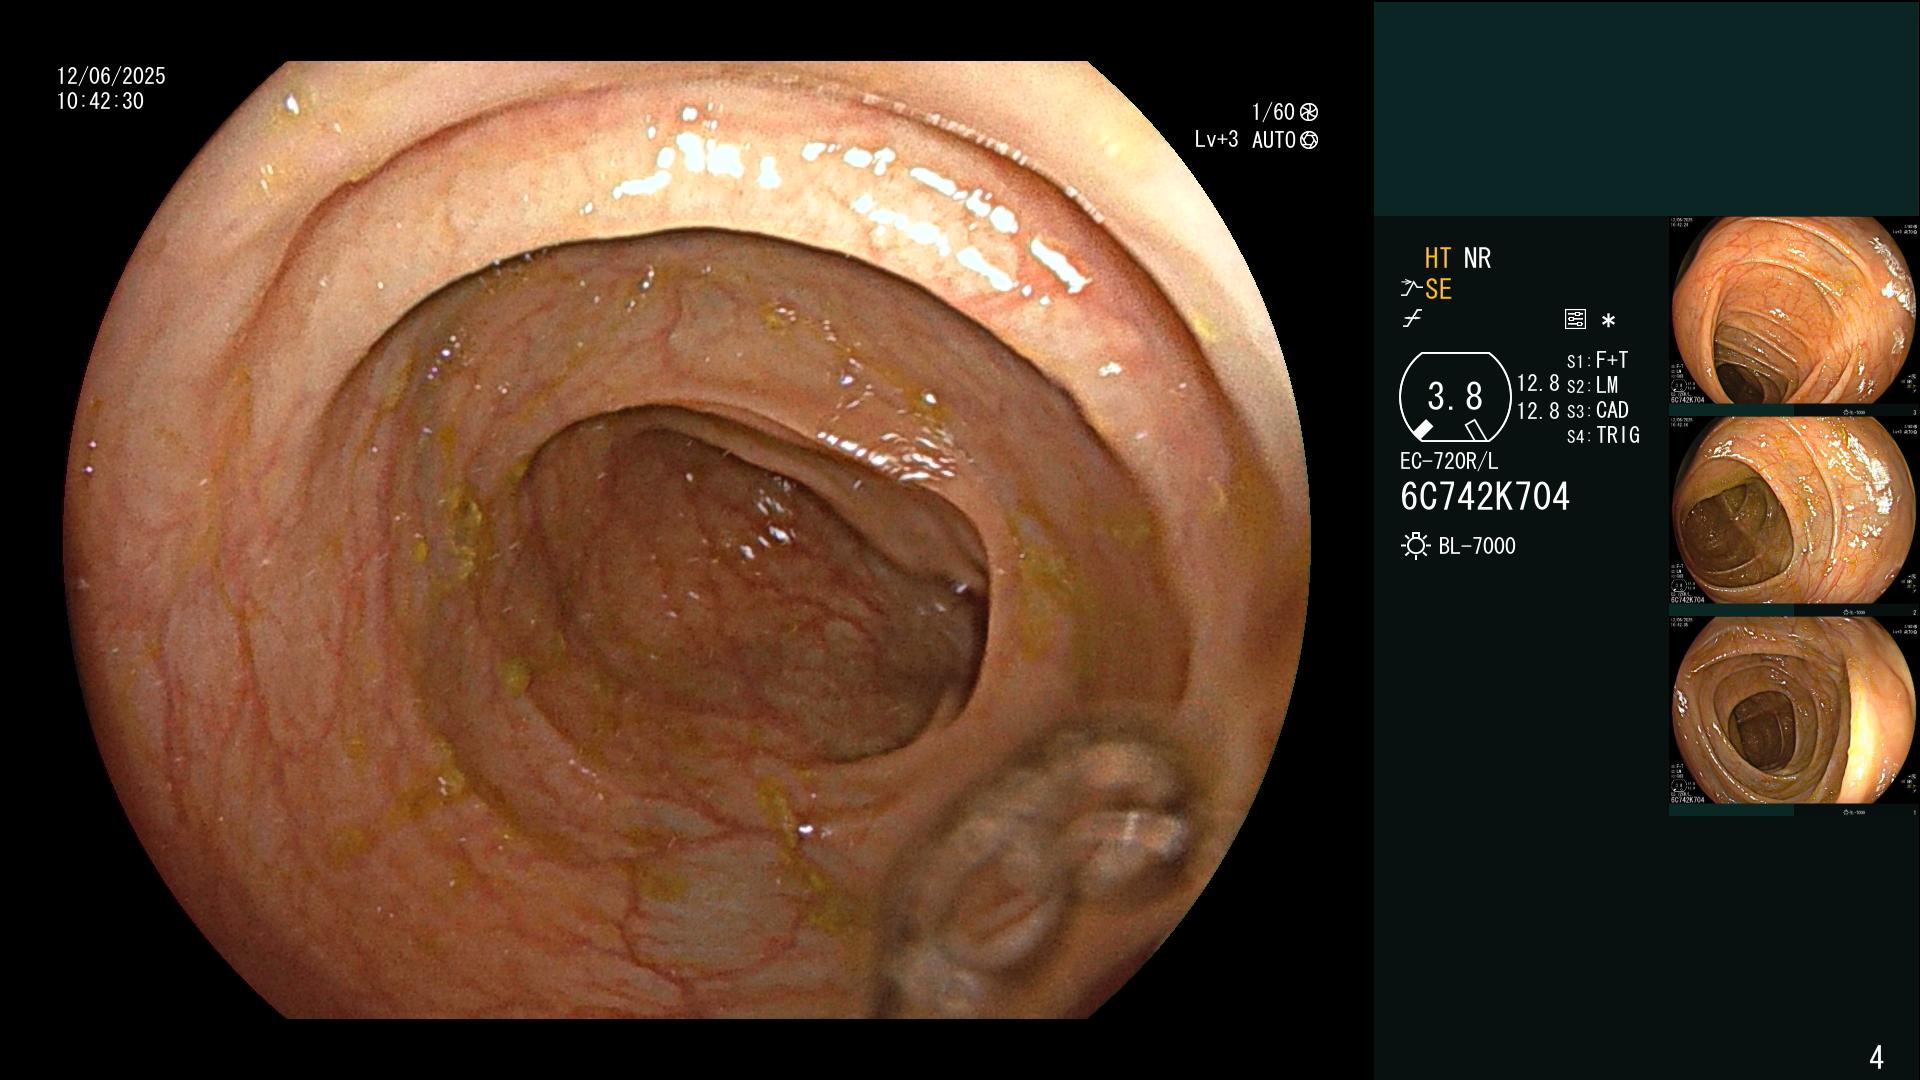
Task: Click the 'S2: LM' switch assignment
Action: tap(1593, 385)
